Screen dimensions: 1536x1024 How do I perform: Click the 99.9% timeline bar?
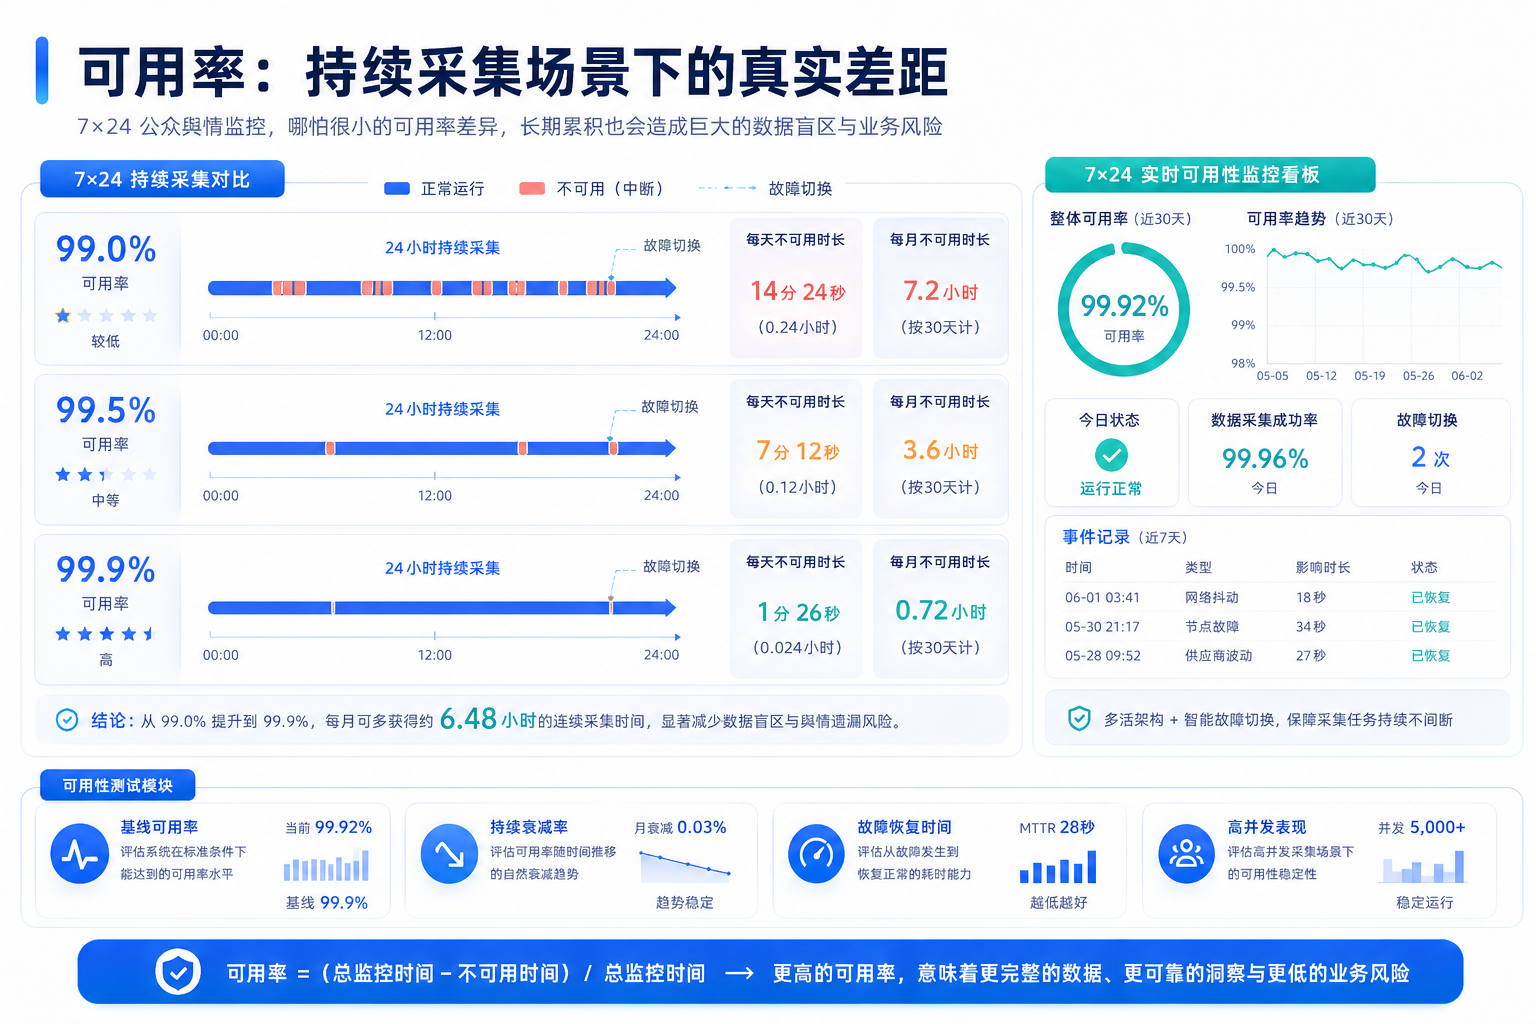[442, 607]
